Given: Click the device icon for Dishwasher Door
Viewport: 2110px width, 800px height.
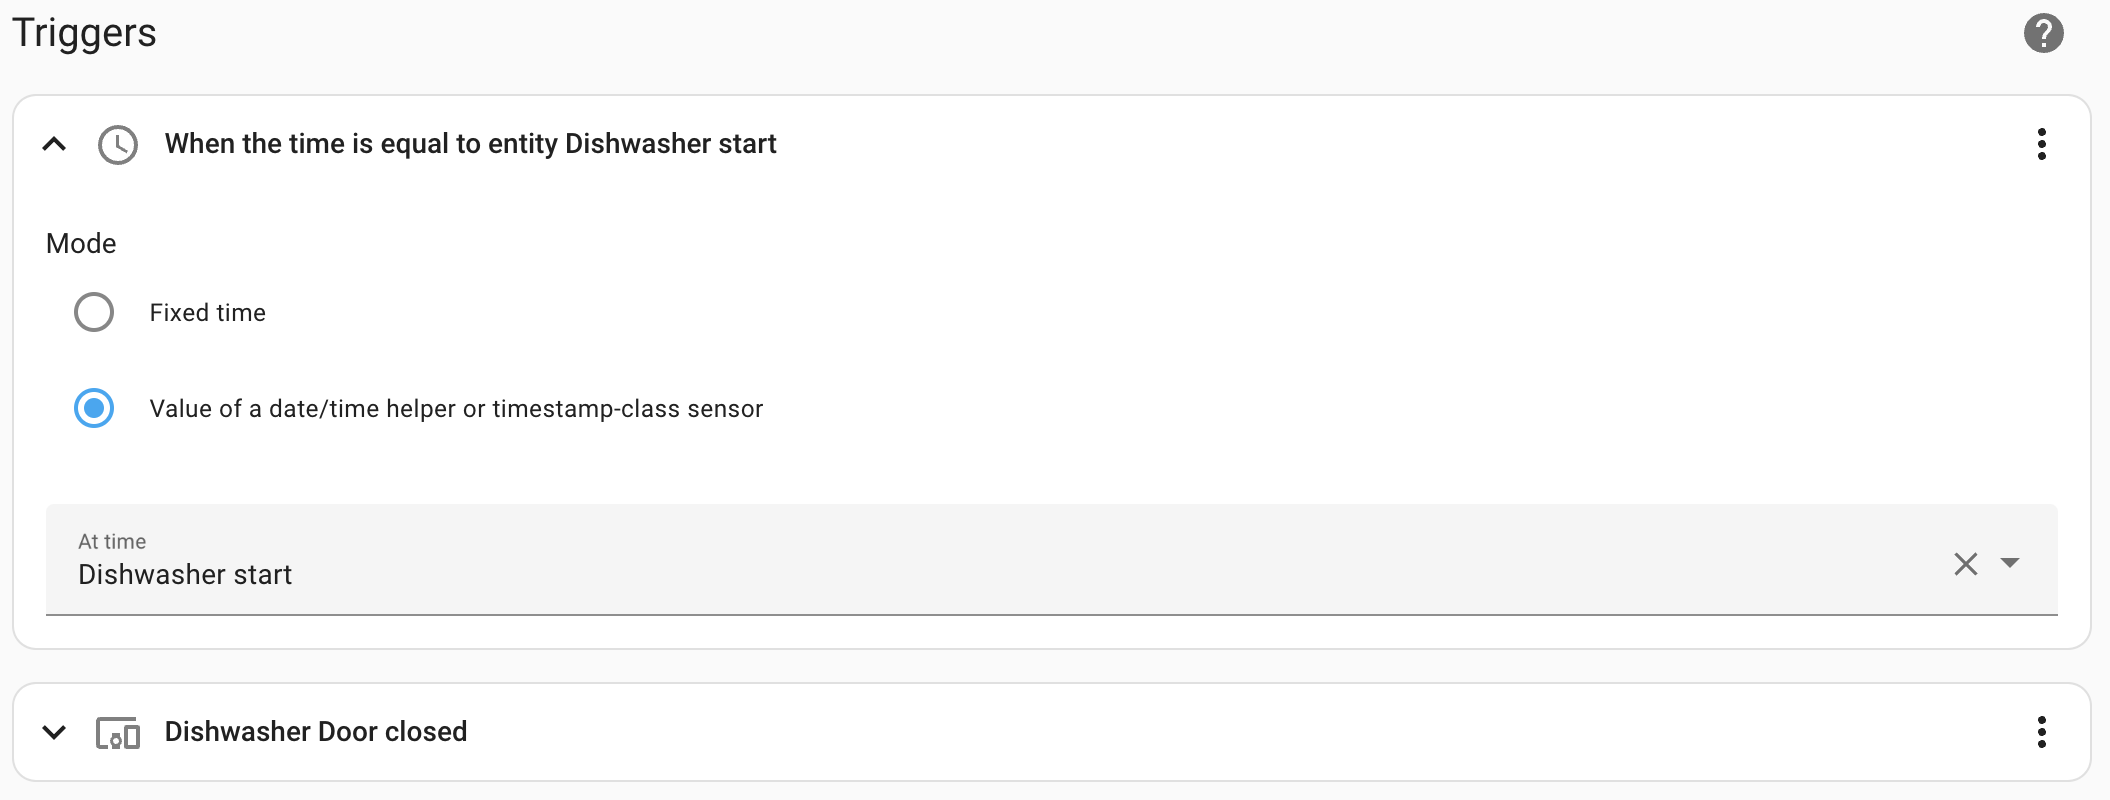Looking at the screenshot, I should (118, 733).
